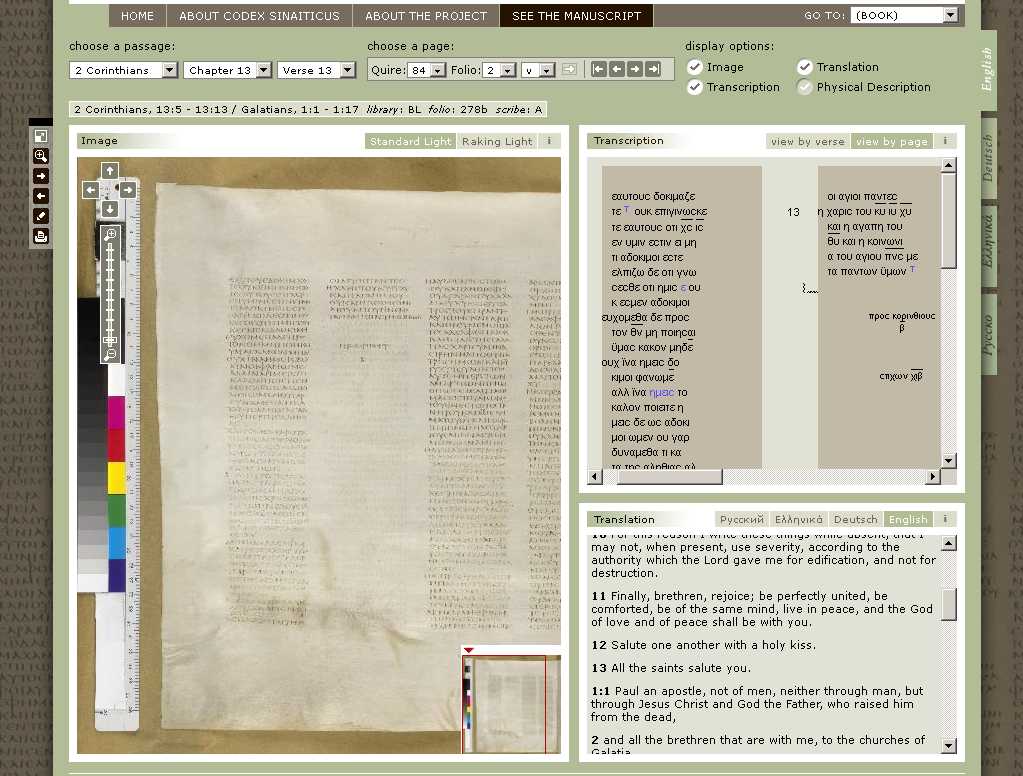1023x776 pixels.
Task: Toggle the Image display option
Action: (695, 67)
